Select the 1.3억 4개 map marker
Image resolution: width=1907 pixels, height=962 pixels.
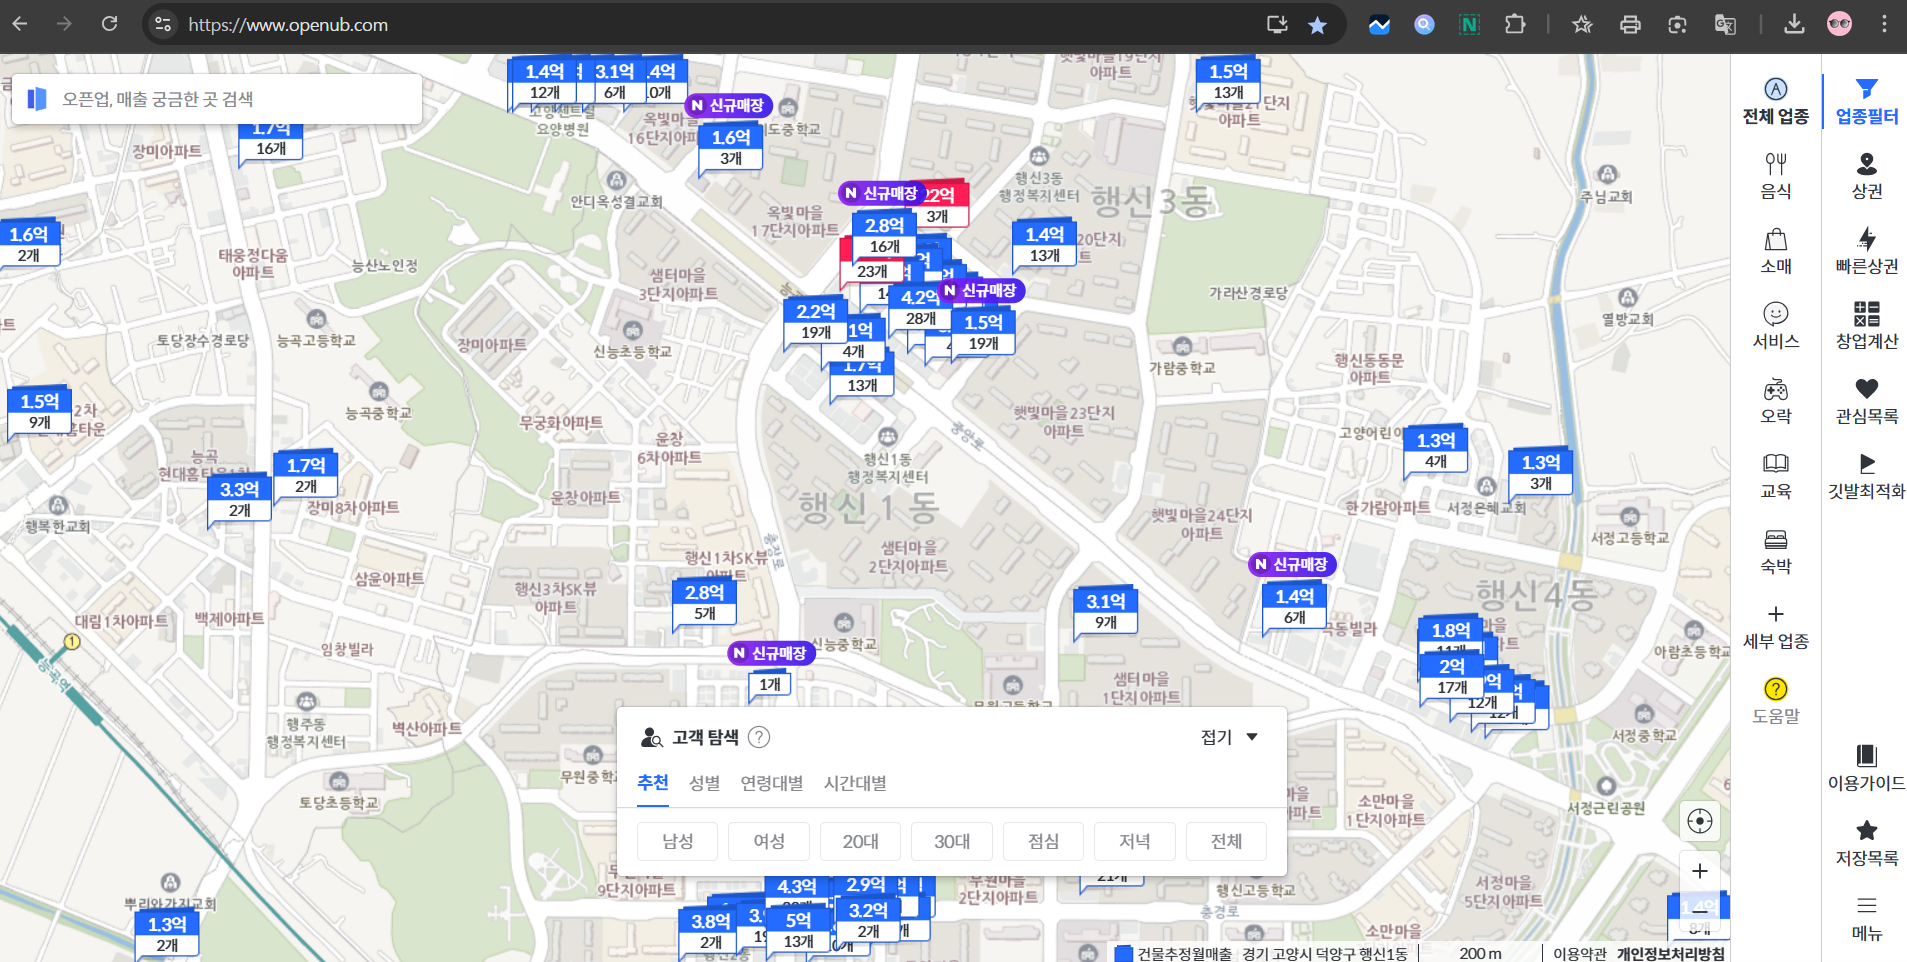click(1435, 450)
